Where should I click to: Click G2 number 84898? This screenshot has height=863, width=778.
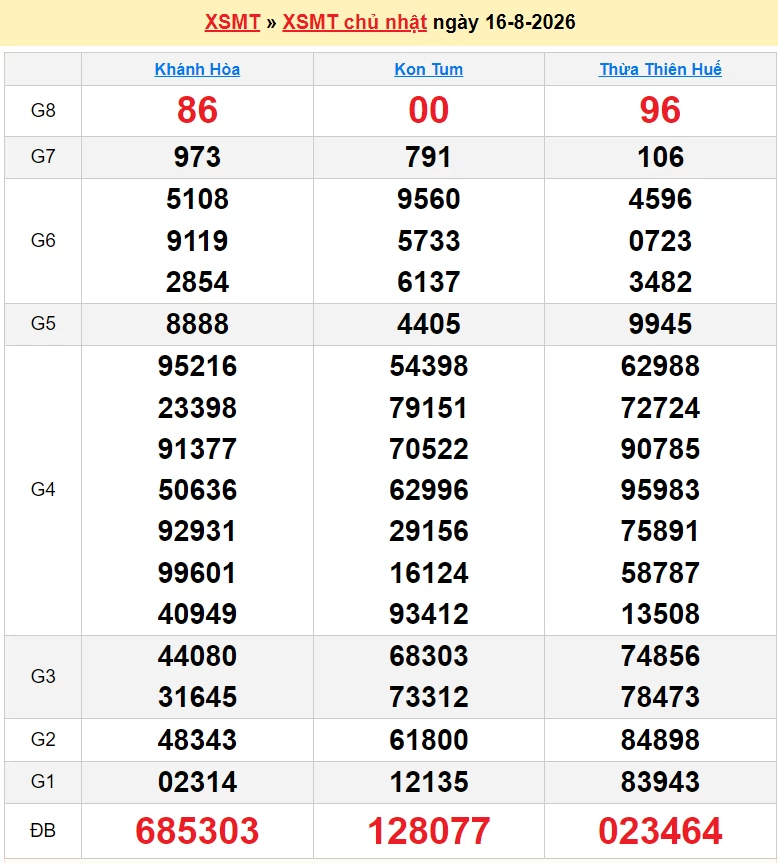pyautogui.click(x=660, y=740)
